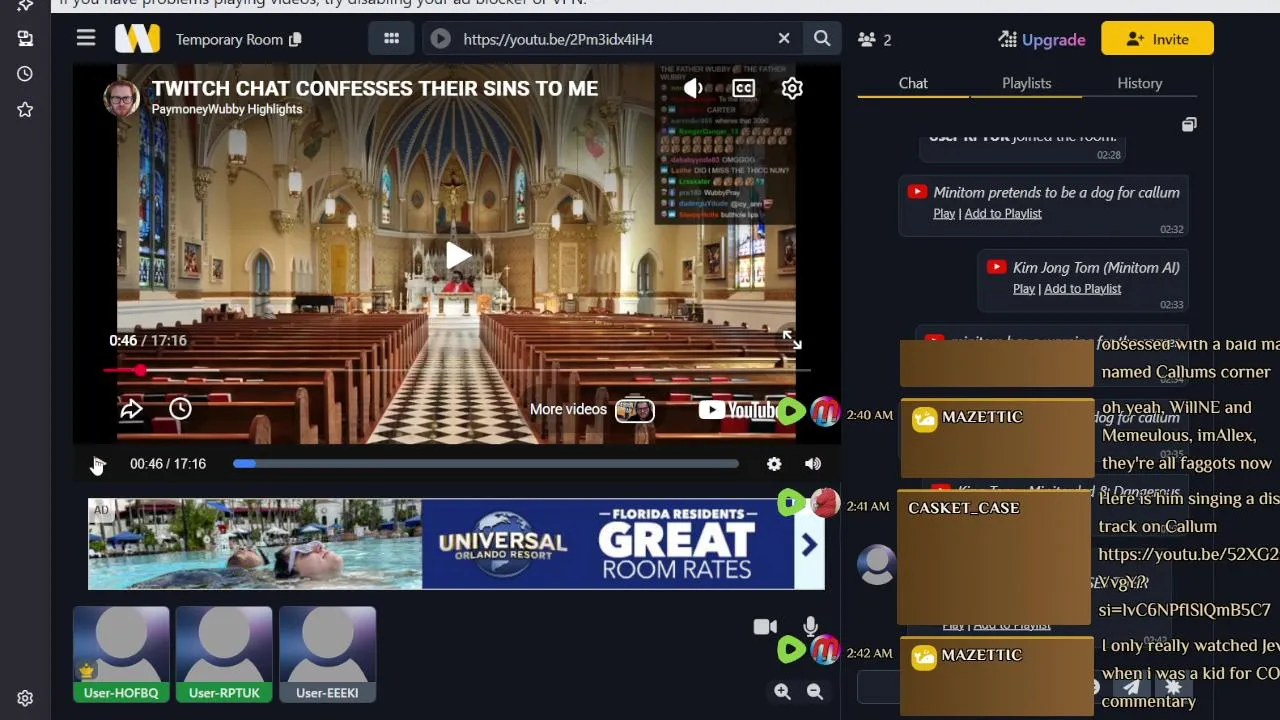Open the video title text link
The height and width of the screenshot is (720, 1280).
375,88
